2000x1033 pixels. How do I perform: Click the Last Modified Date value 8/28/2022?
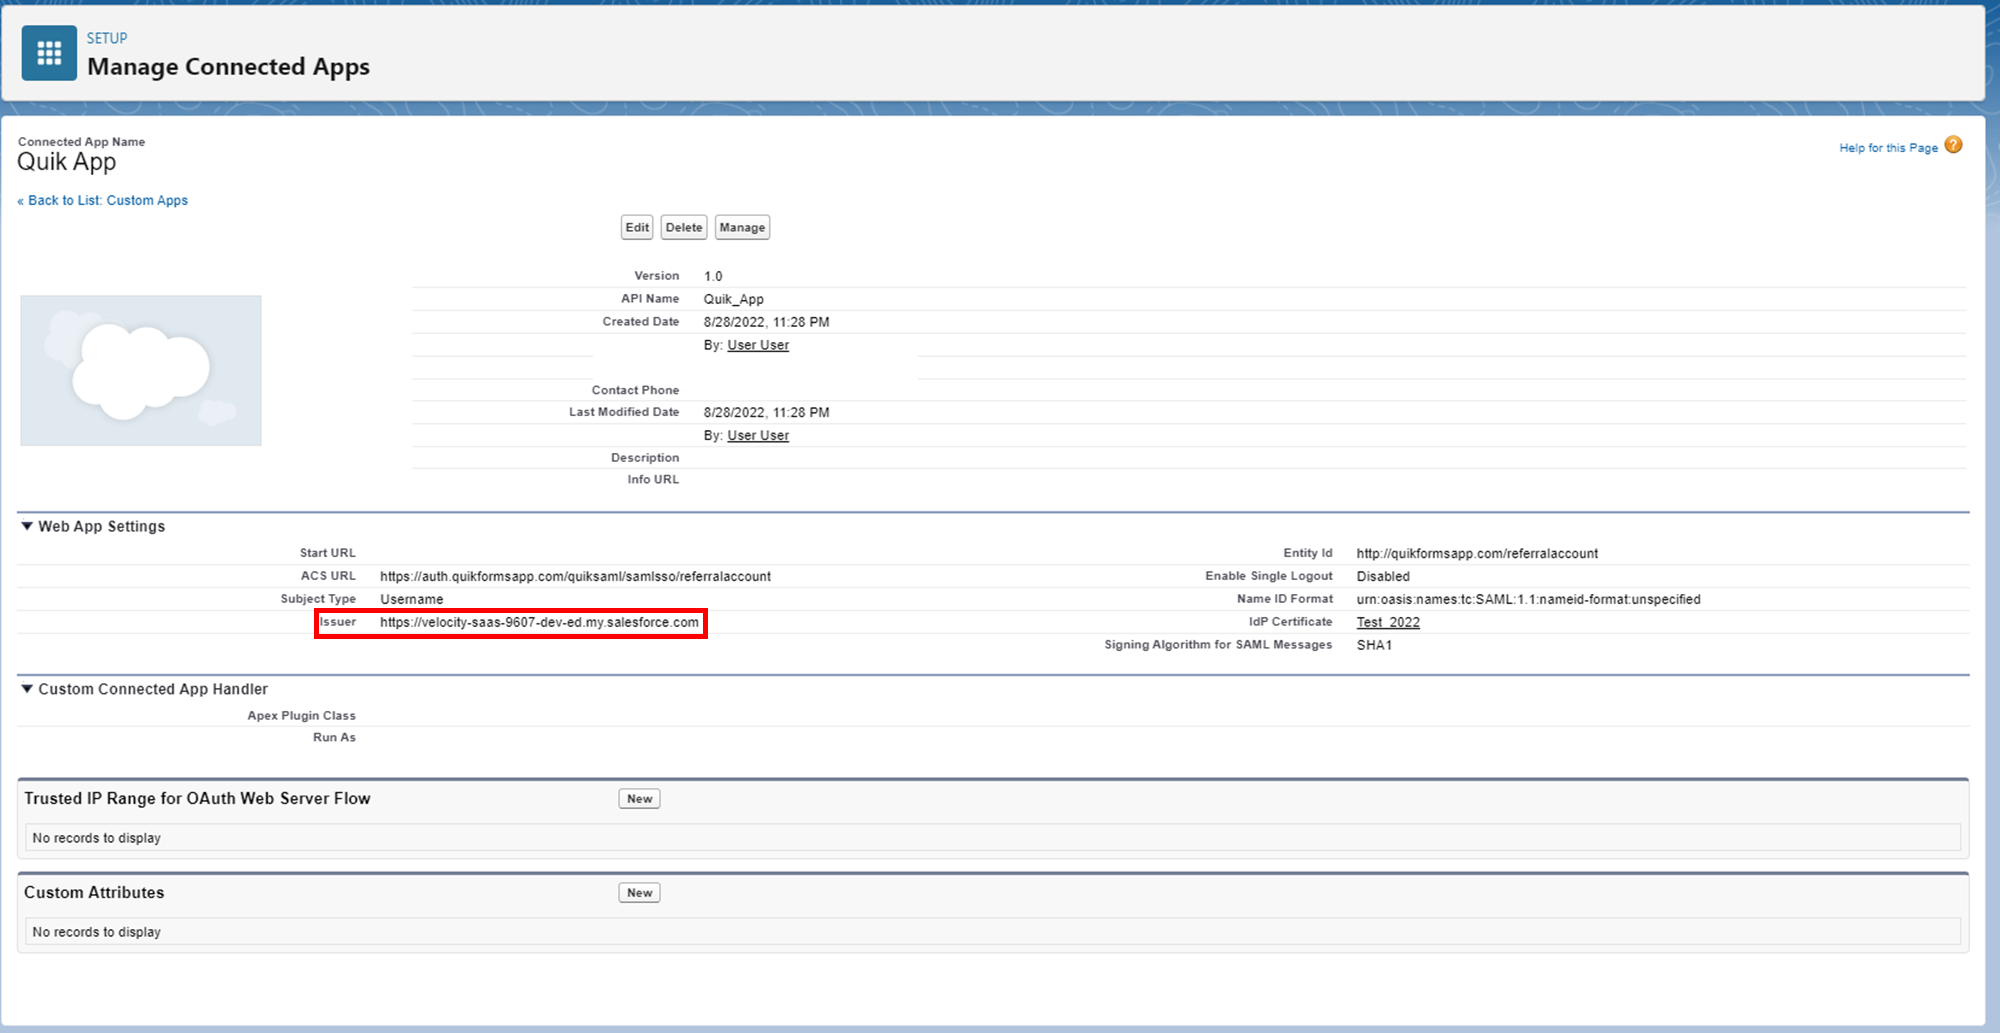click(766, 412)
